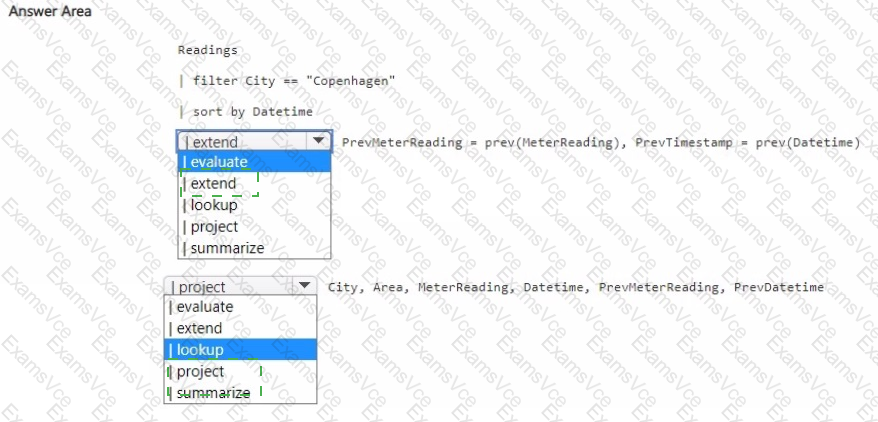Click the first combo box showing extend

click(x=255, y=142)
